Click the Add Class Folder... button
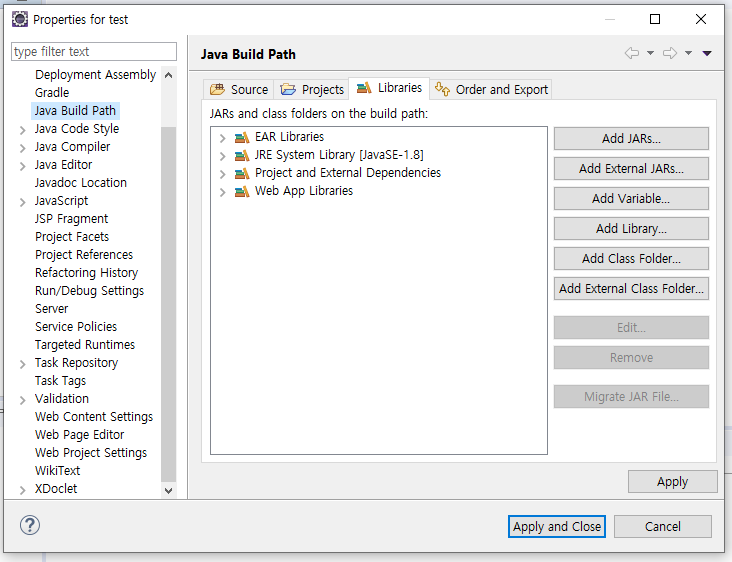Image resolution: width=732 pixels, height=562 pixels. 631,258
